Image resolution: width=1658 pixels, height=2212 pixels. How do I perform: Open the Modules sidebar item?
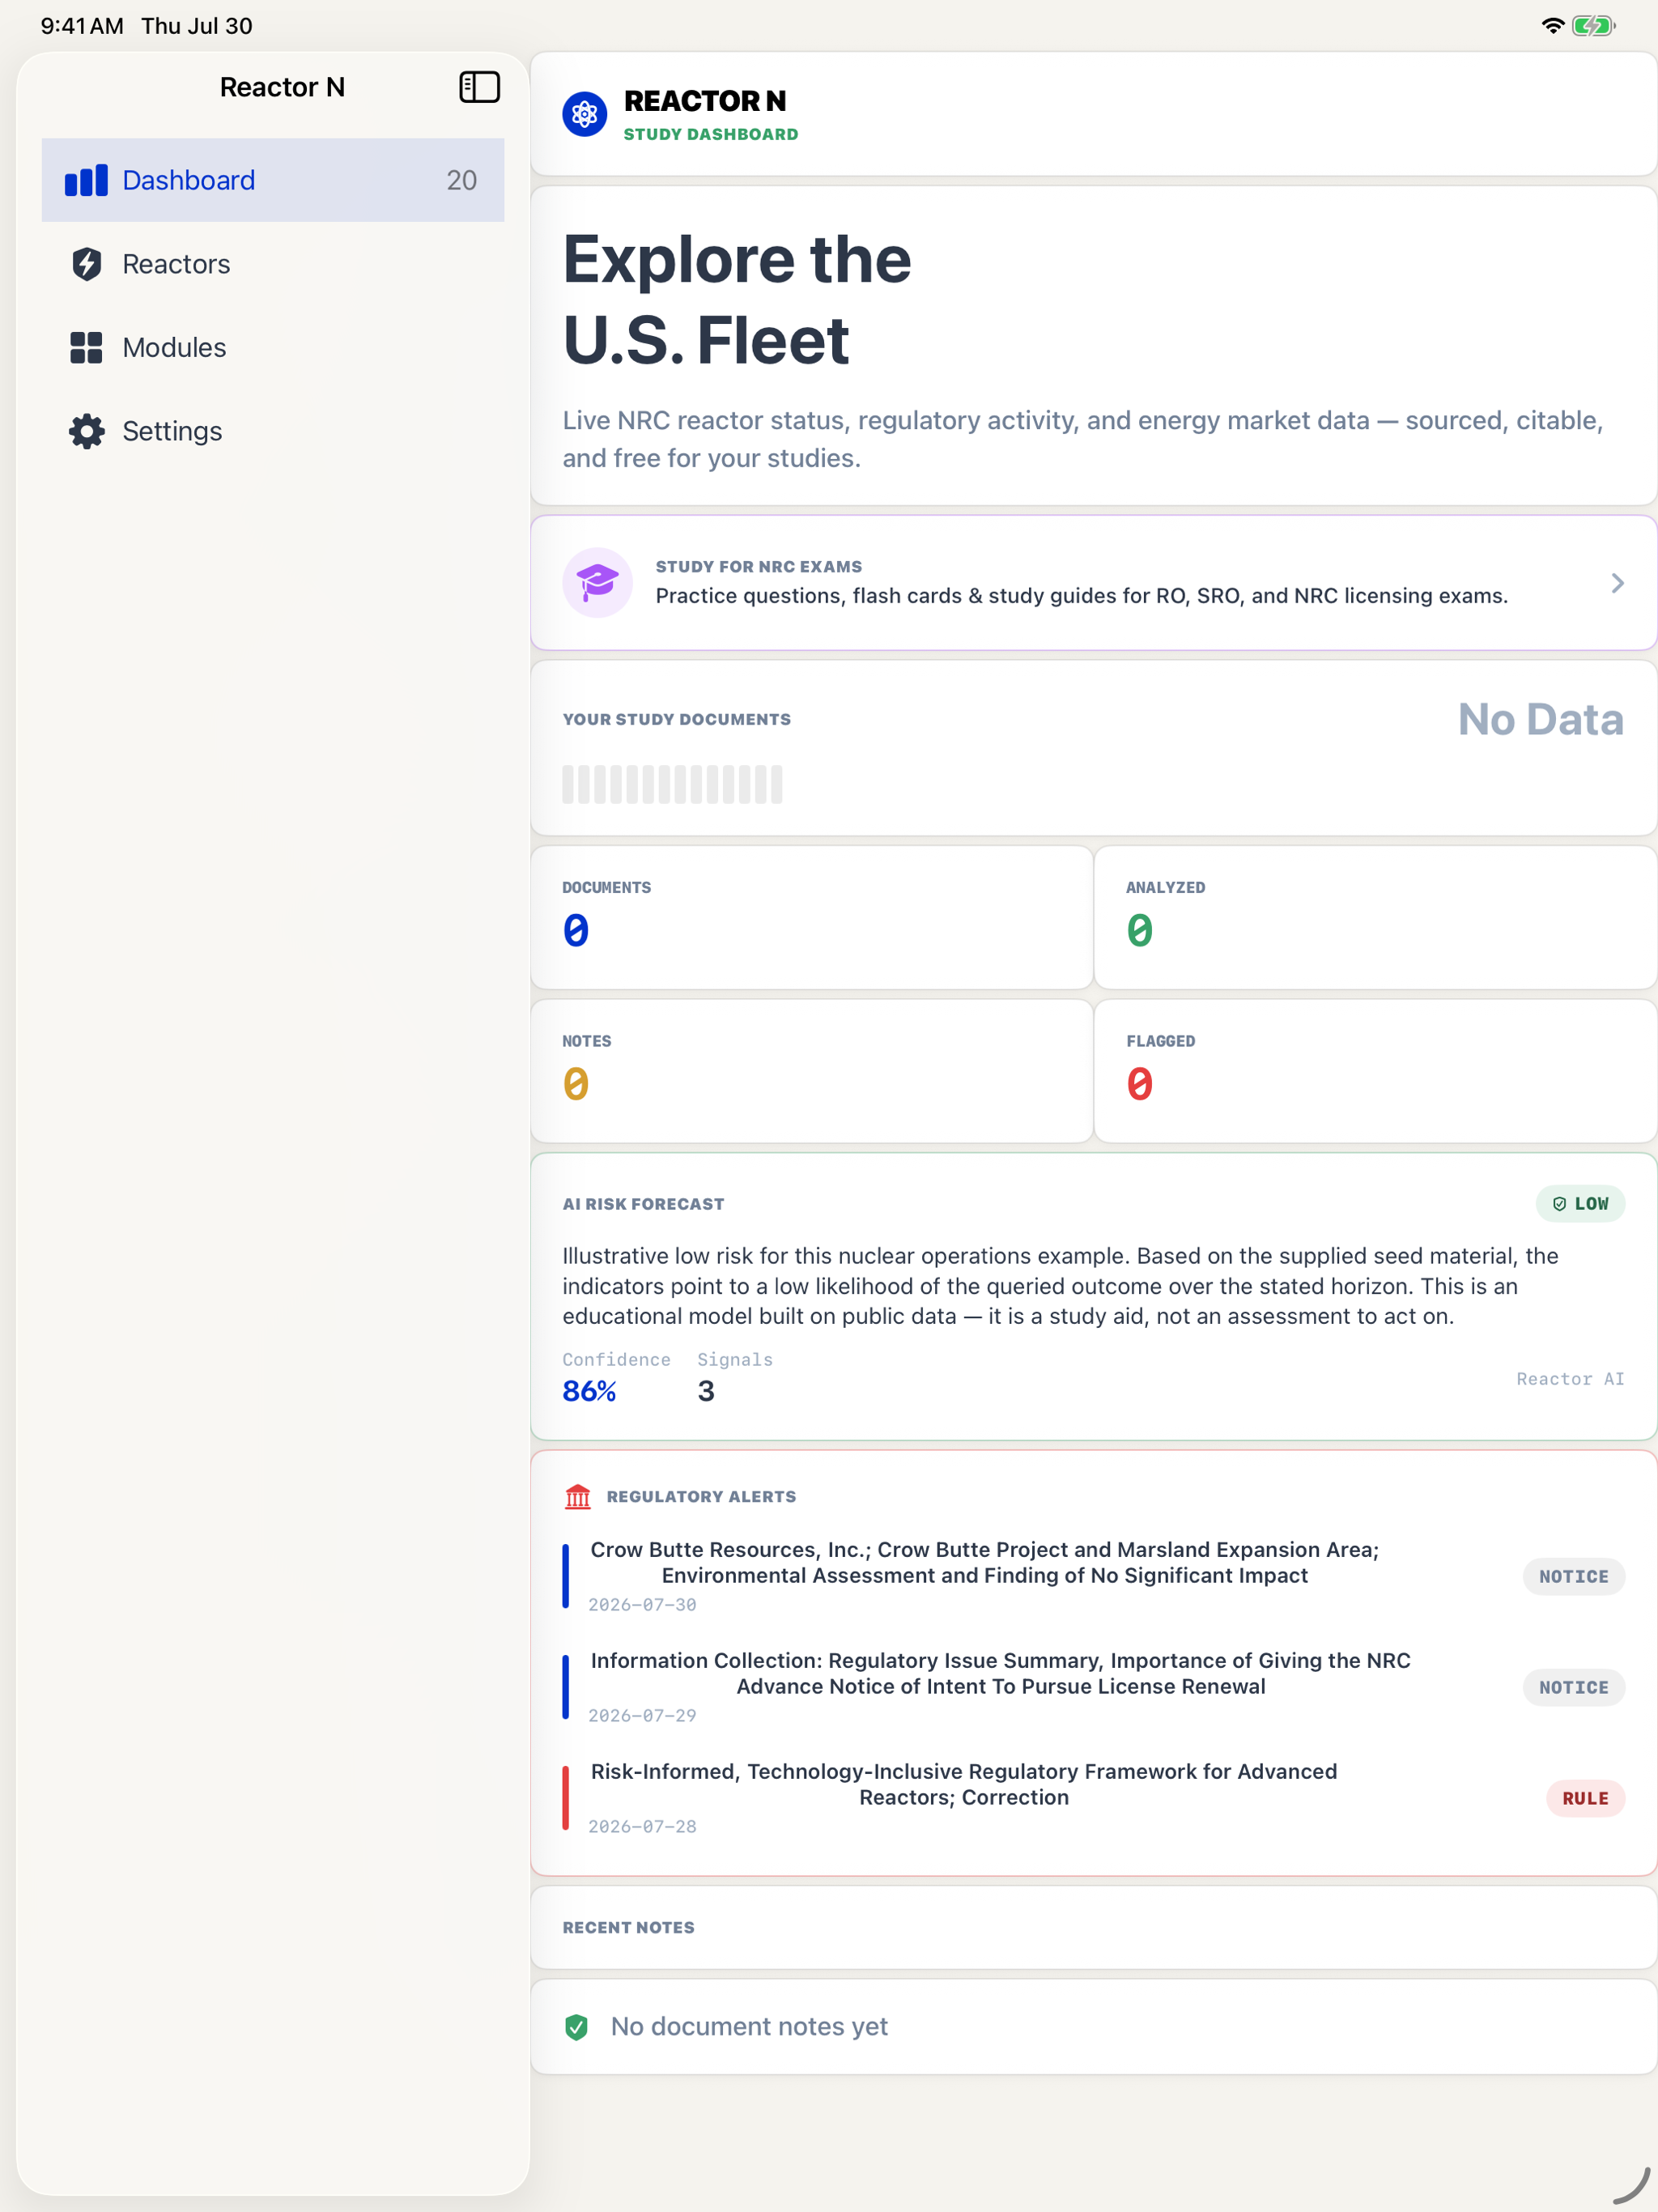tap(272, 347)
